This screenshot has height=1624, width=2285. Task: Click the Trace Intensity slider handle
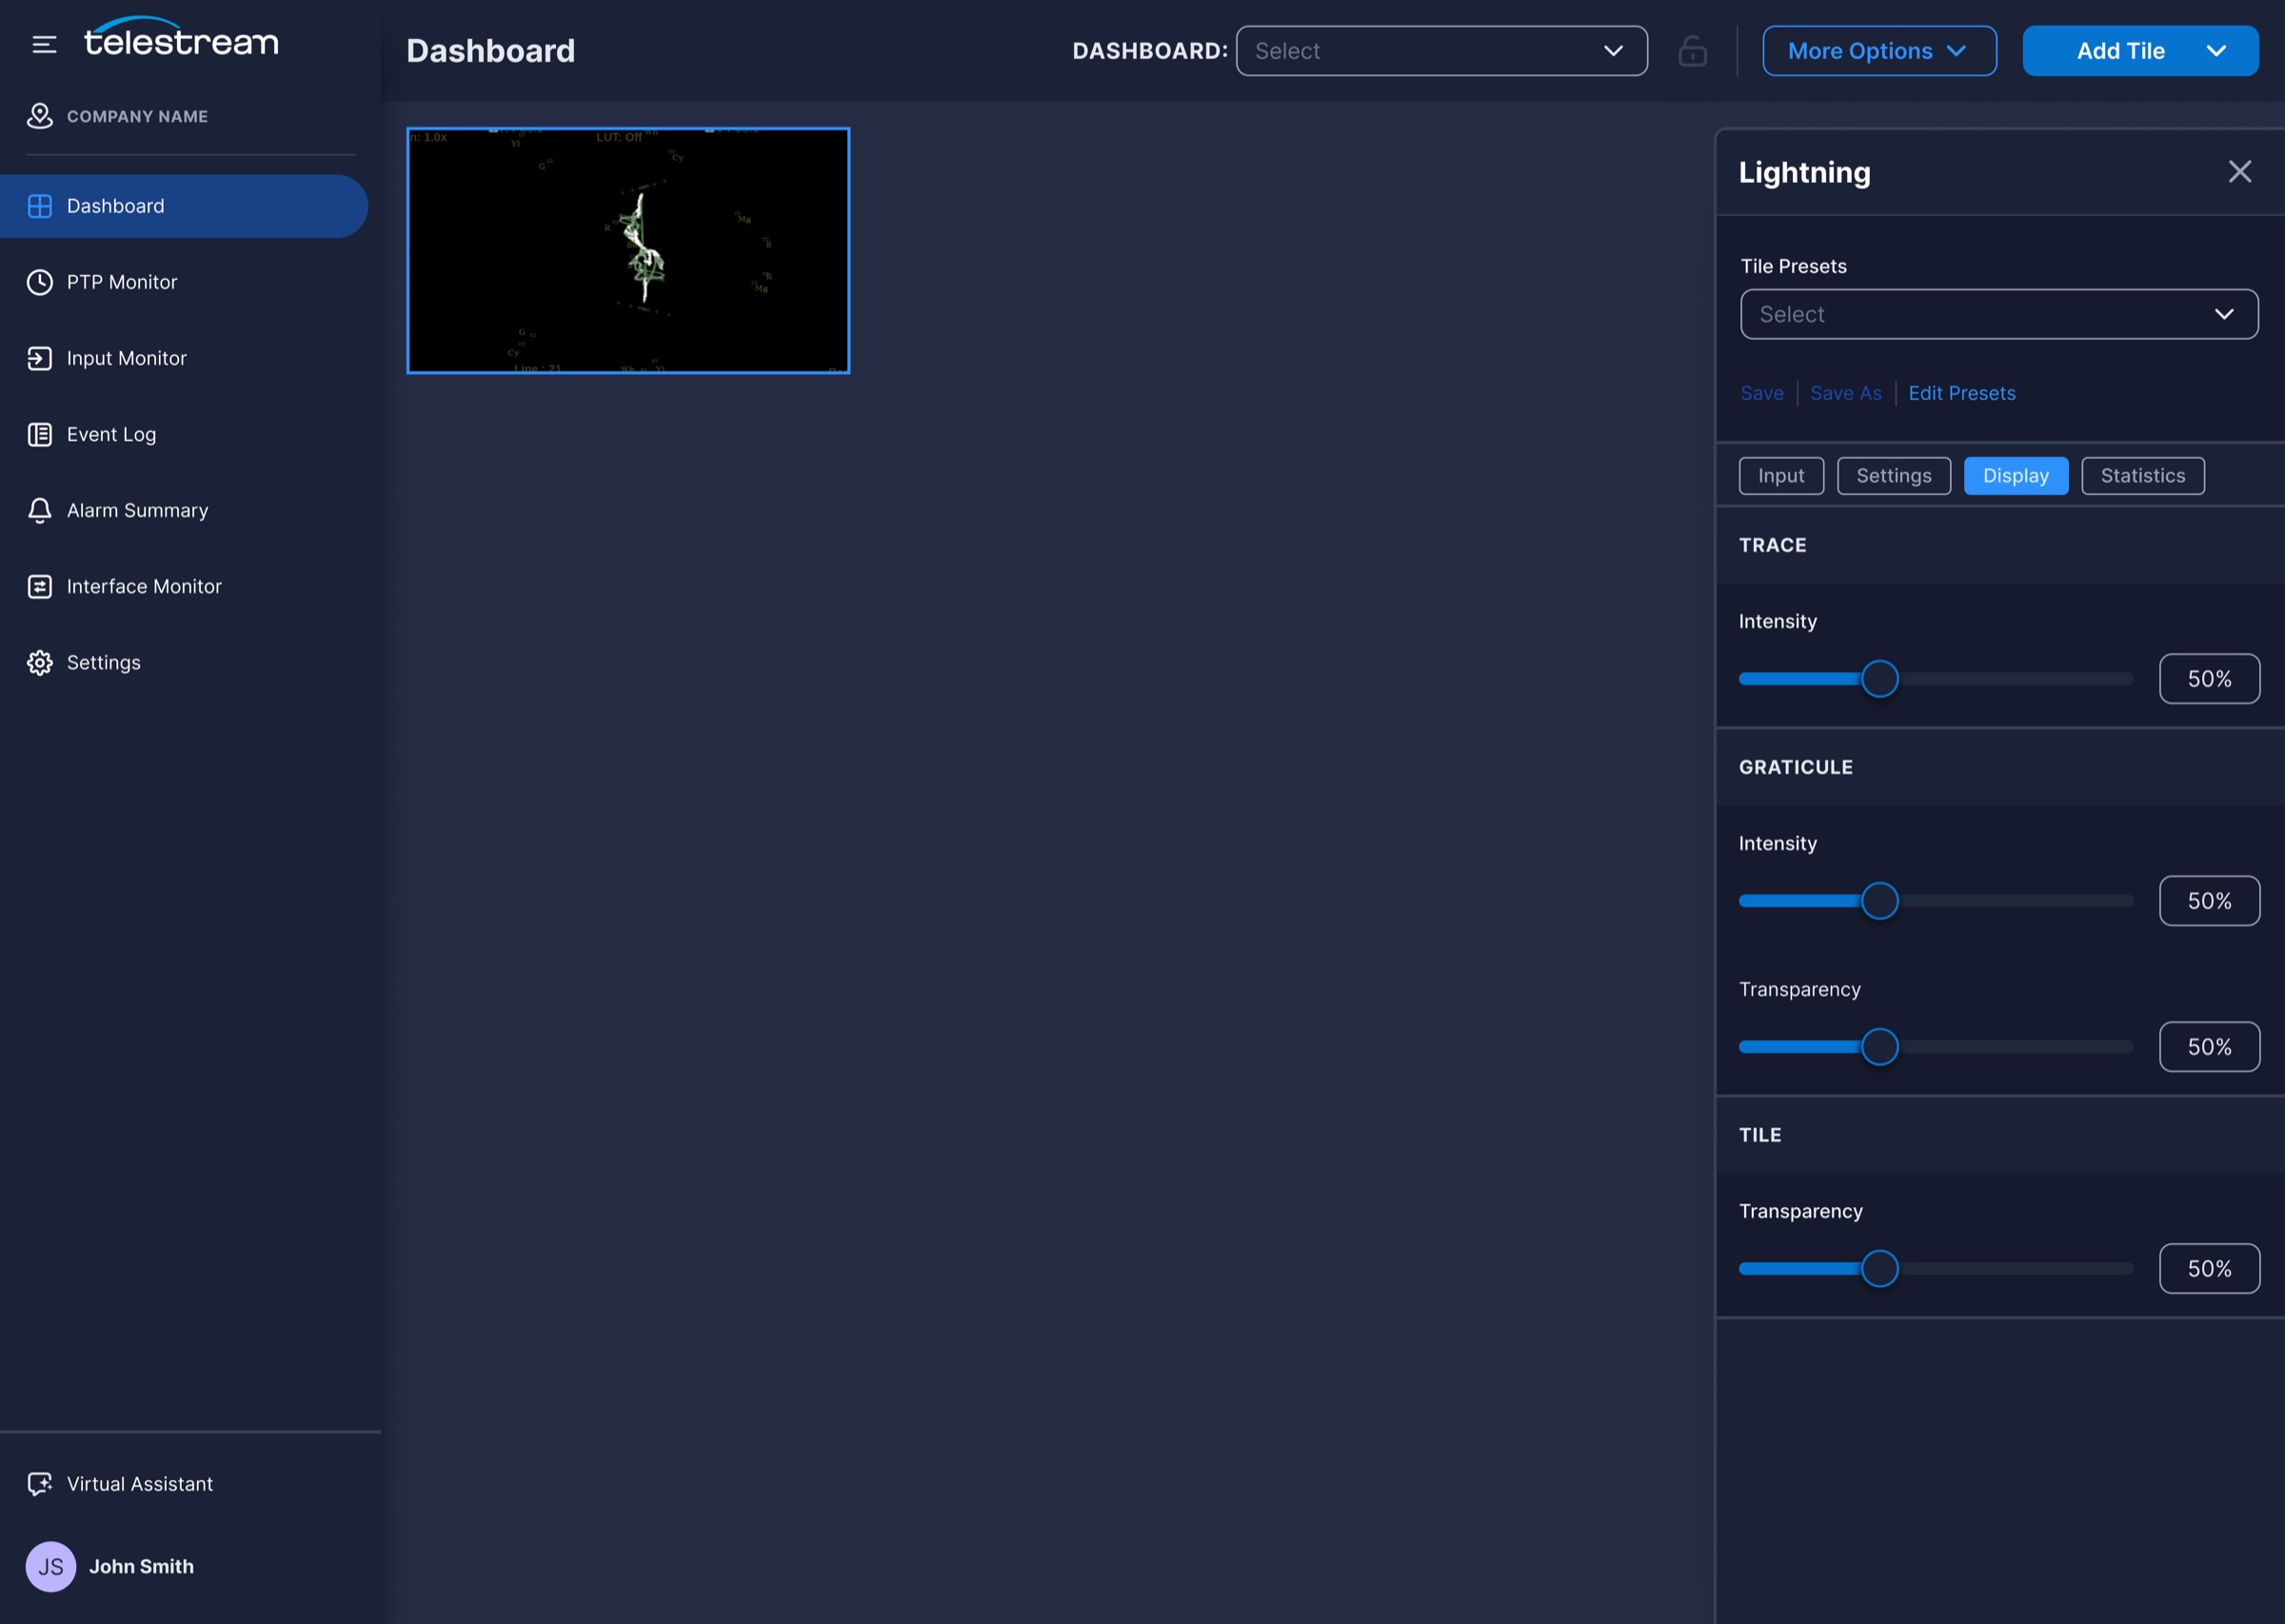coord(1879,679)
